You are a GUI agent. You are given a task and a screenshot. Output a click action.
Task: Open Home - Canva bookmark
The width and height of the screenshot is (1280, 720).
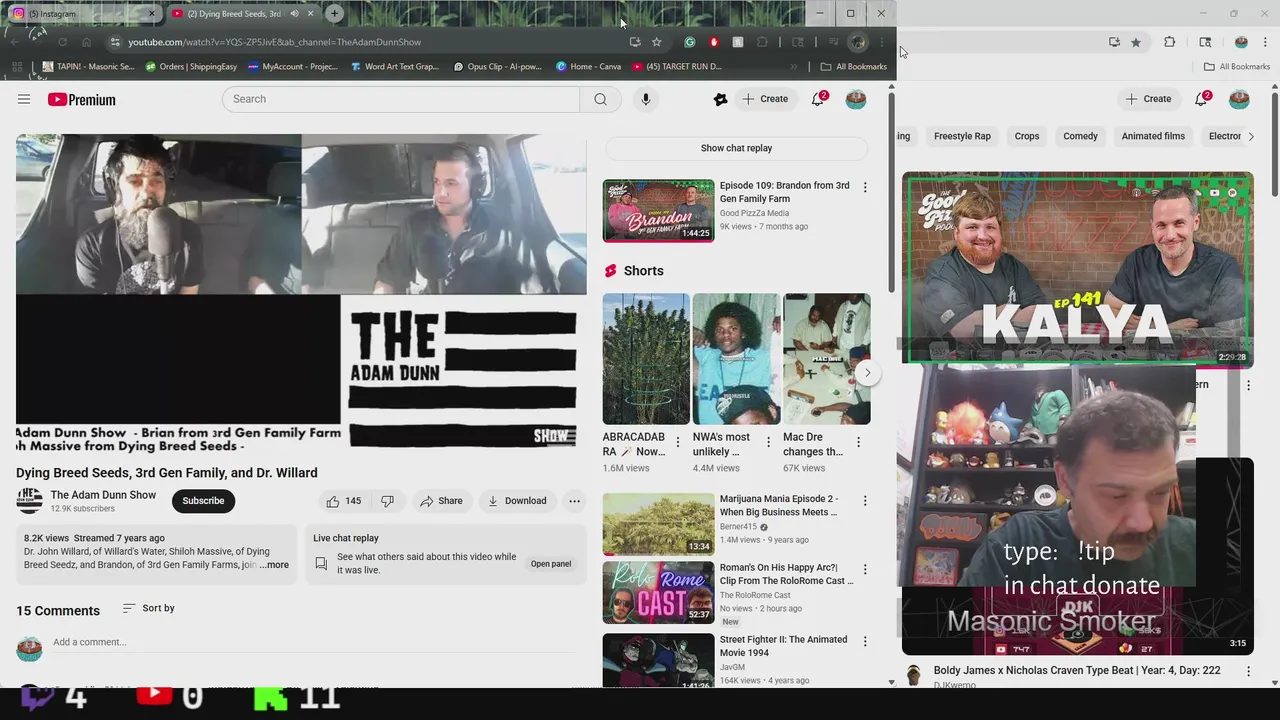[588, 67]
